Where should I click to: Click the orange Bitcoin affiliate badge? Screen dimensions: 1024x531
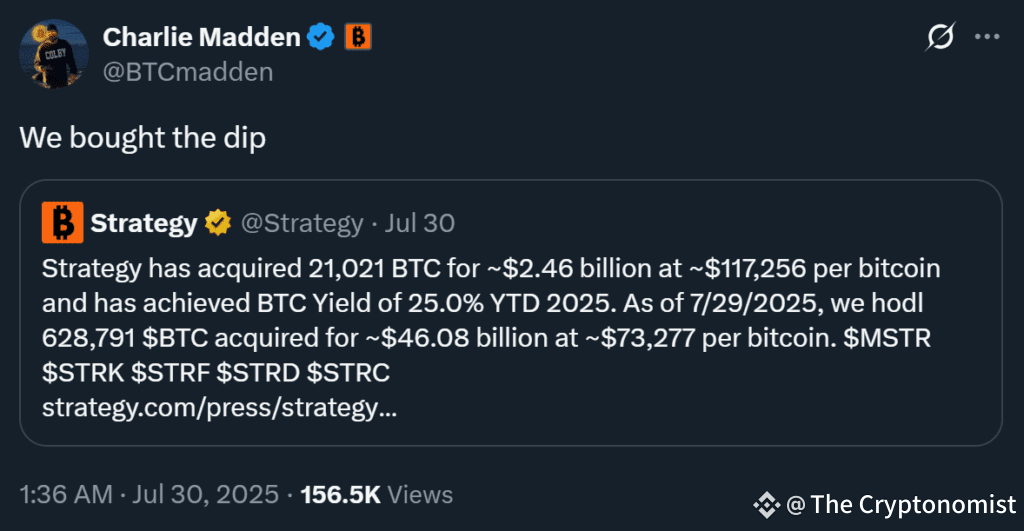pos(358,37)
